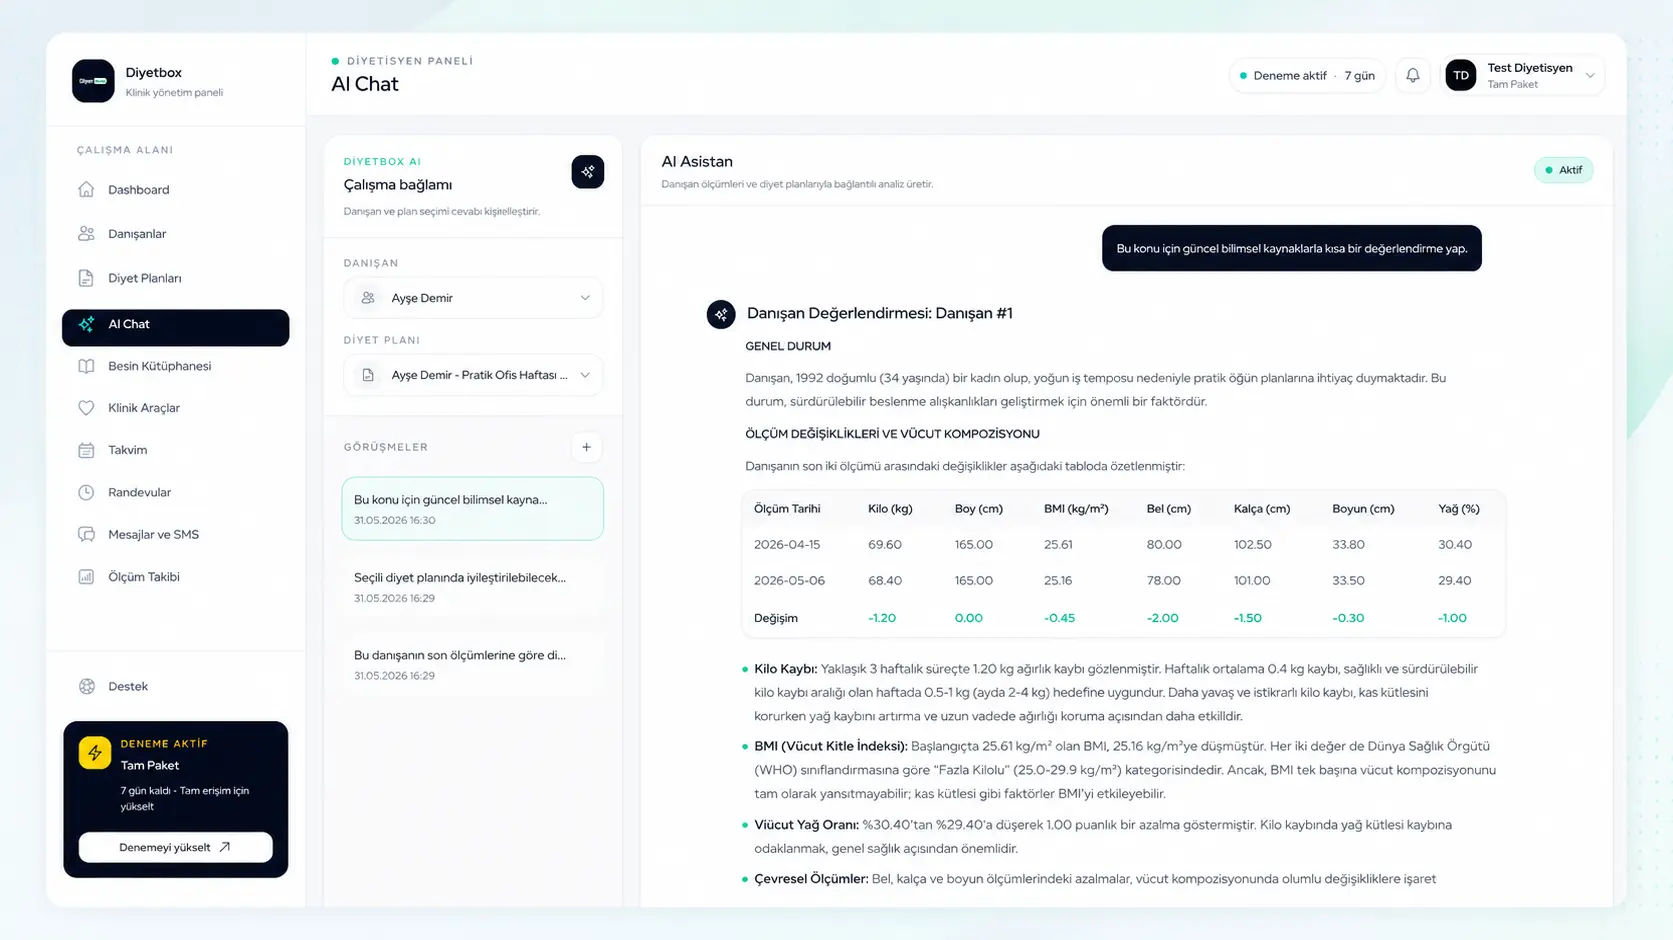Open conversation 'Bu danışanın son ölçümlerine göre di...'
The image size is (1673, 940).
[x=473, y=665]
